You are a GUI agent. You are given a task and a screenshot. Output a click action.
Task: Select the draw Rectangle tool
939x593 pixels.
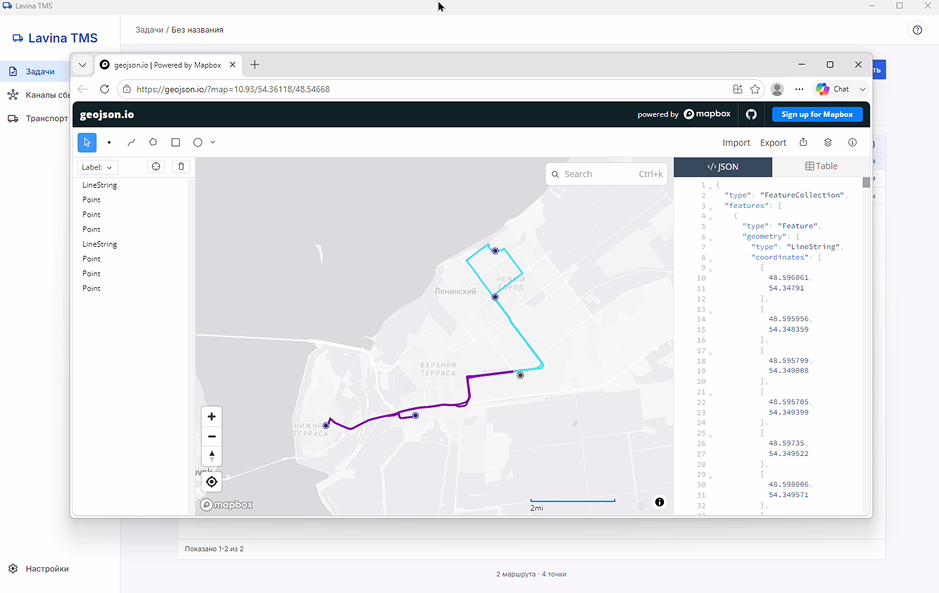tap(175, 143)
